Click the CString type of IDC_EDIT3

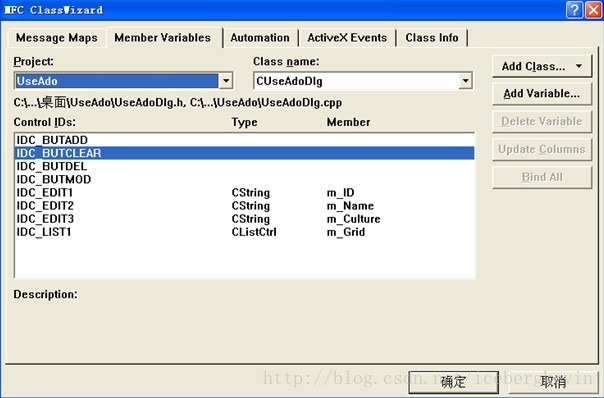(x=251, y=218)
